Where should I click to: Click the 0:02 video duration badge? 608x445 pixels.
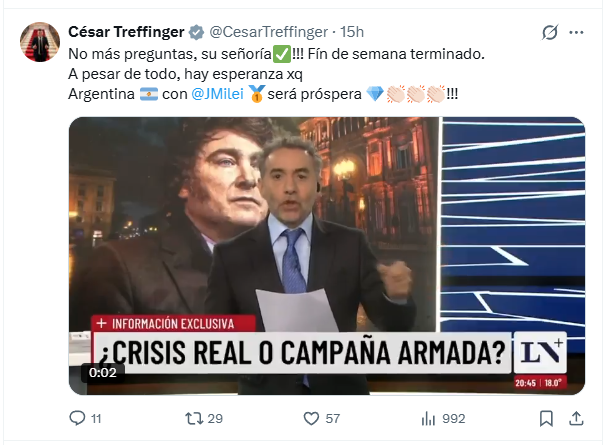[x=103, y=373]
